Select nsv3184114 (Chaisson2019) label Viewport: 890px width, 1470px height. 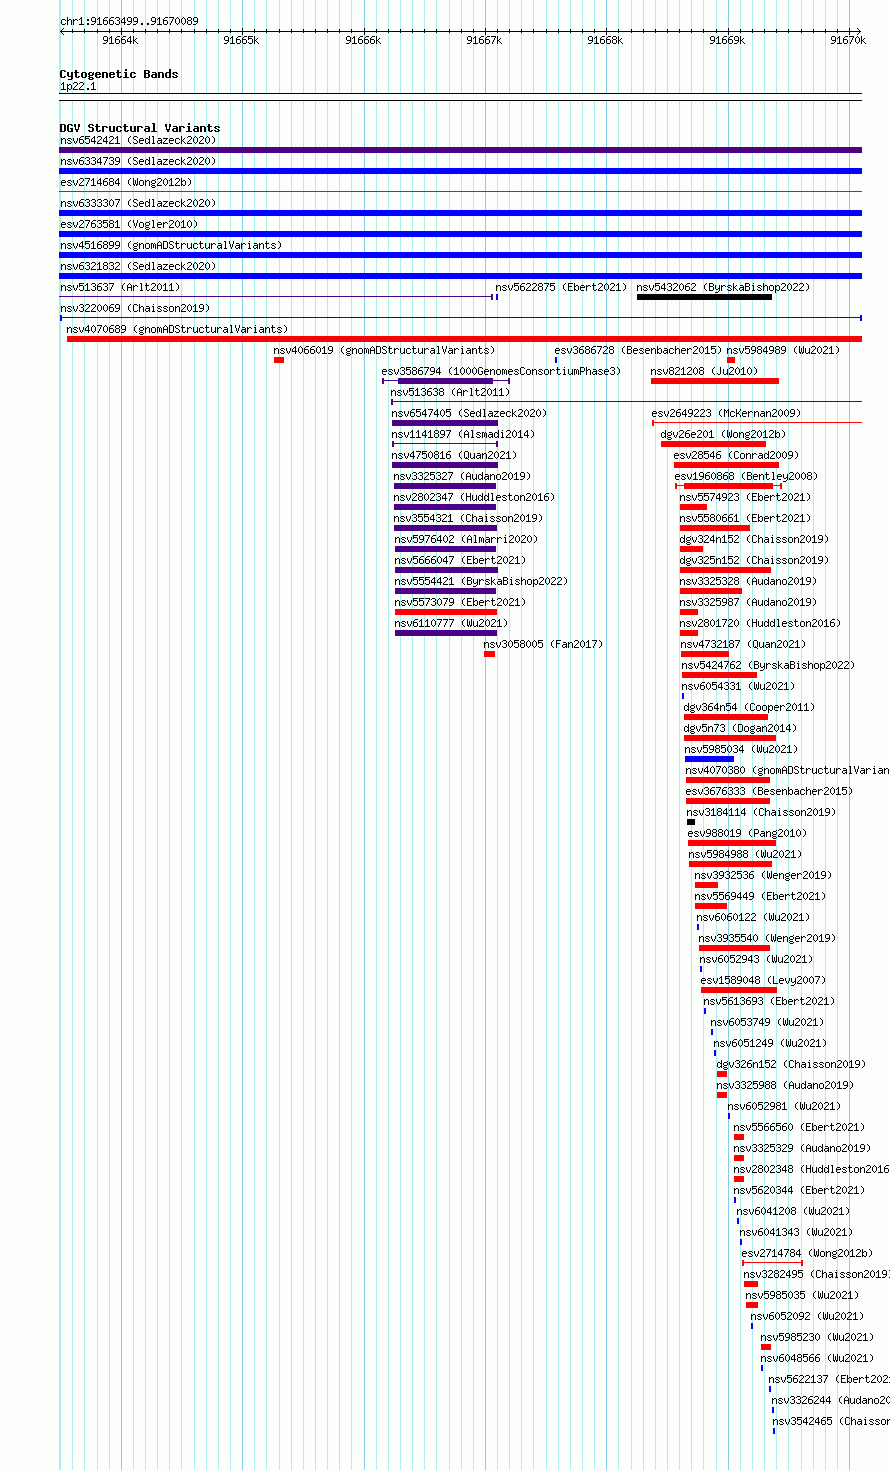(x=761, y=813)
